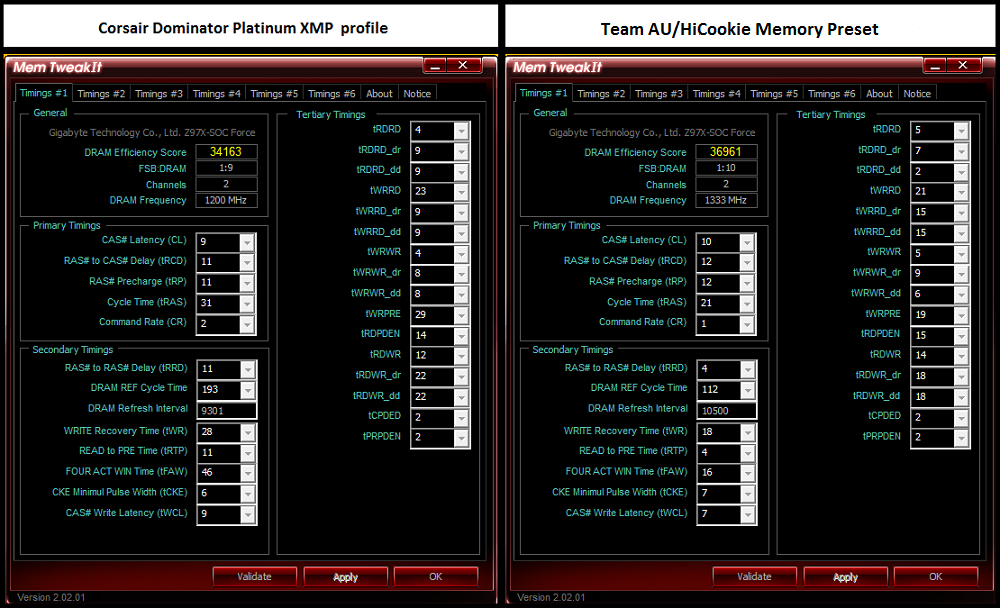Image resolution: width=1000 pixels, height=608 pixels.
Task: Open Notice tab in Team AU window
Action: 917,94
